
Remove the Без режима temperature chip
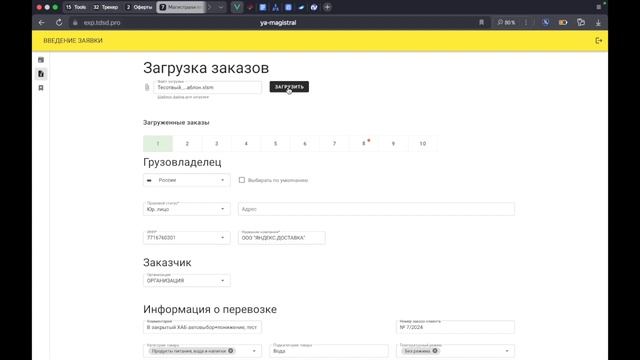[435, 351]
